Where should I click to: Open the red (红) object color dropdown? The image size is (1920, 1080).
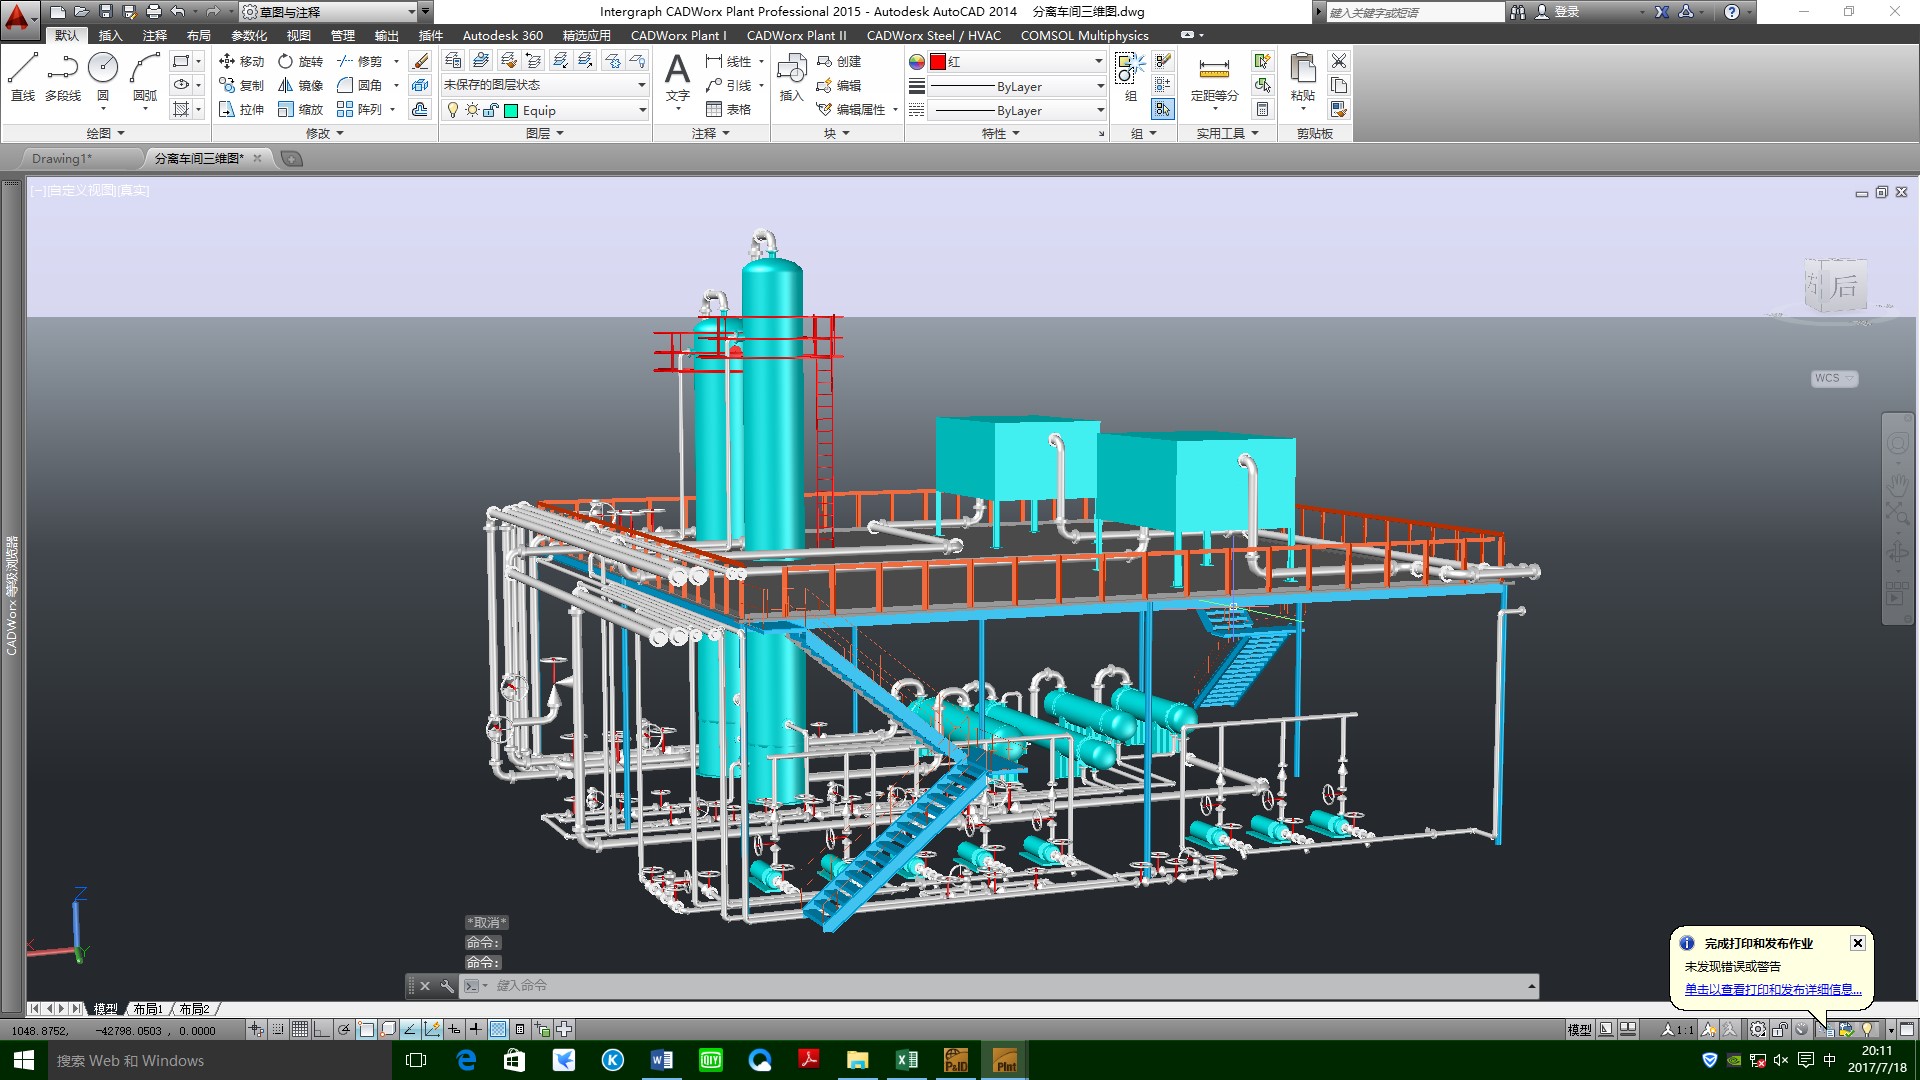[1098, 61]
